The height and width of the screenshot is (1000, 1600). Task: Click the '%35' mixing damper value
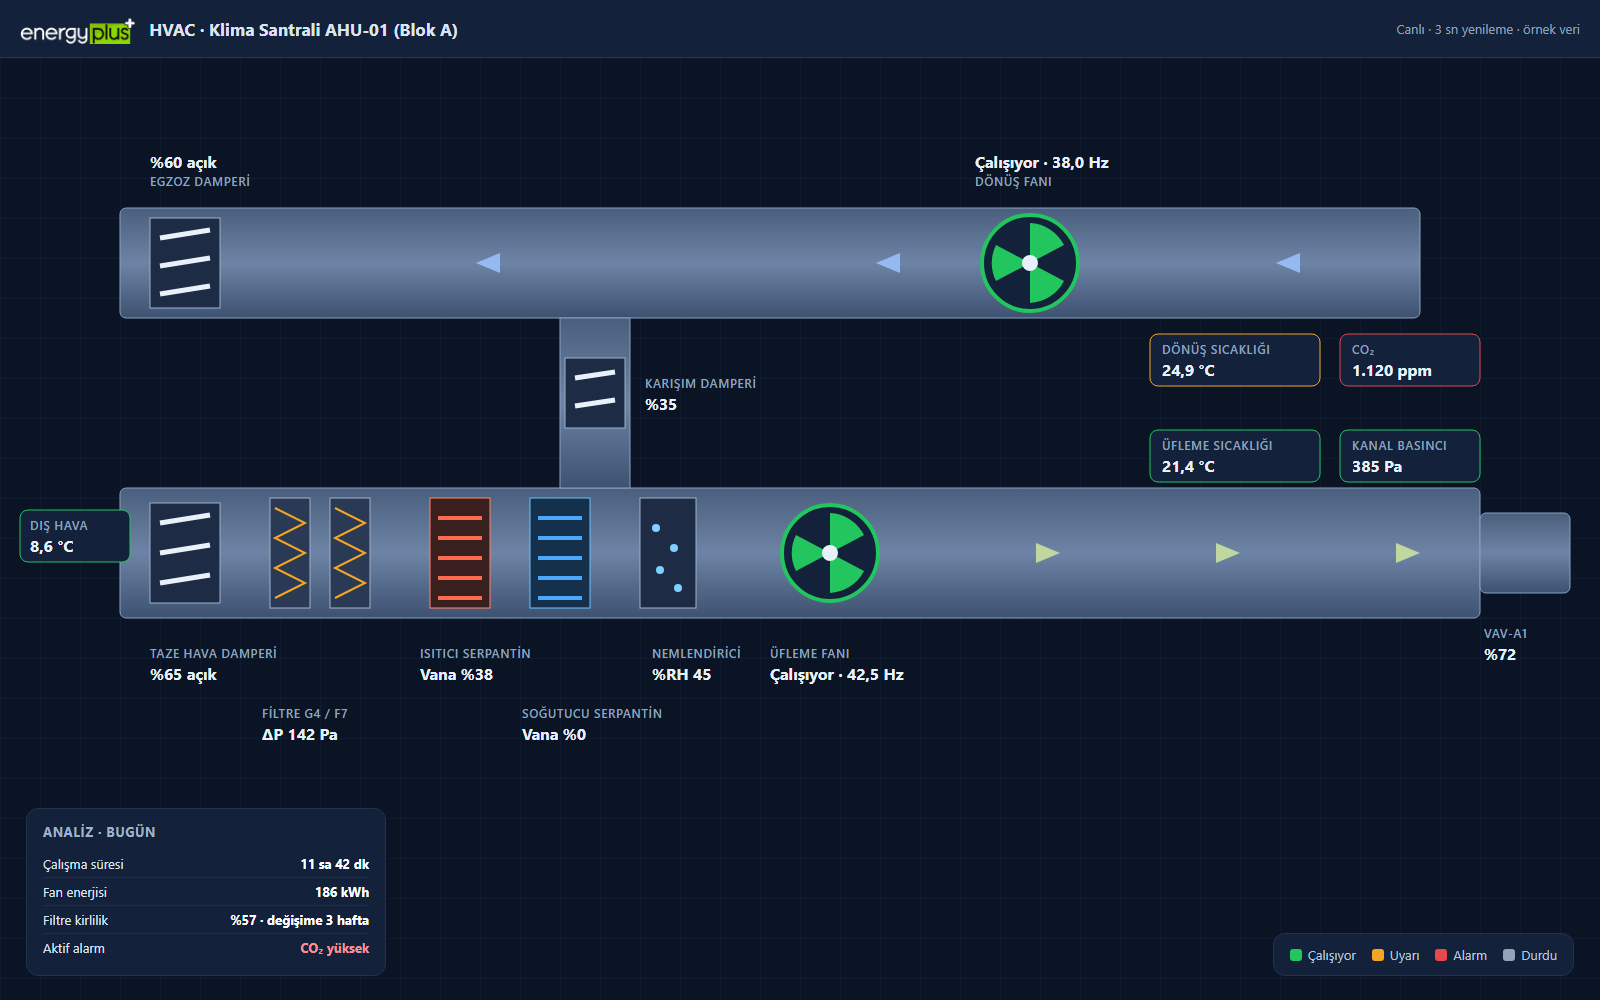(661, 404)
